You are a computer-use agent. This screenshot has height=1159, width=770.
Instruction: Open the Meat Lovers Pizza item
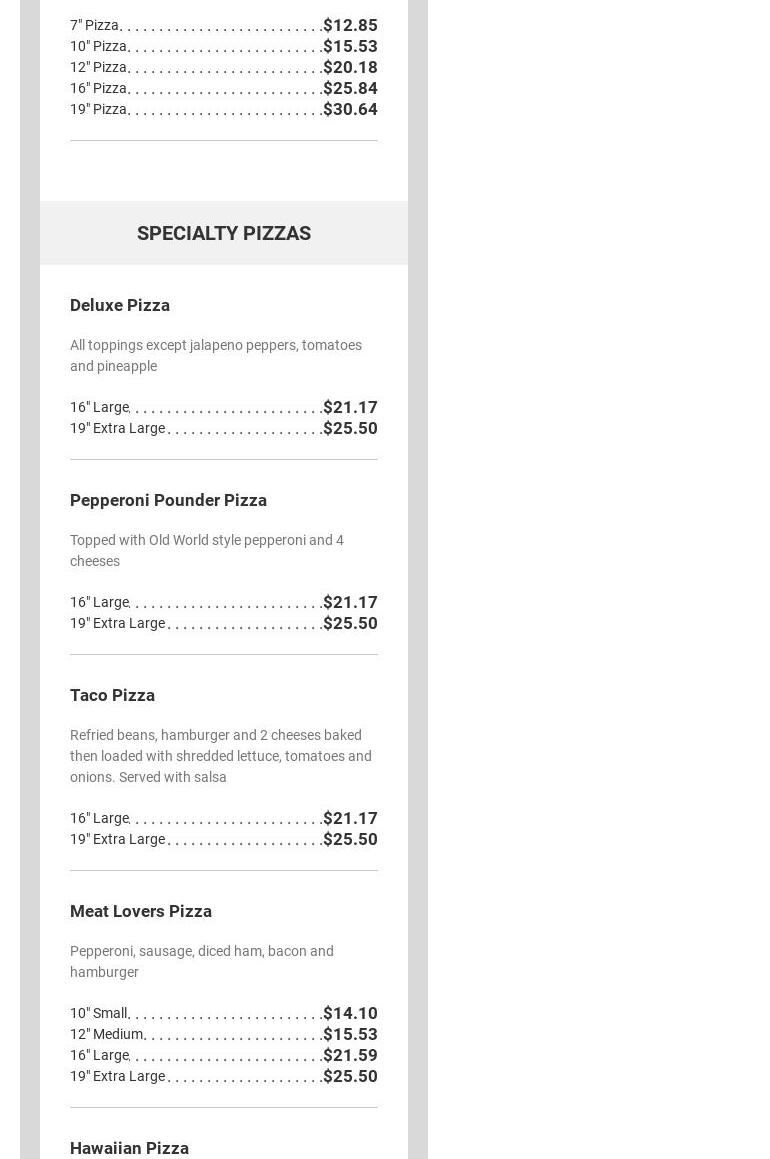pos(141,911)
